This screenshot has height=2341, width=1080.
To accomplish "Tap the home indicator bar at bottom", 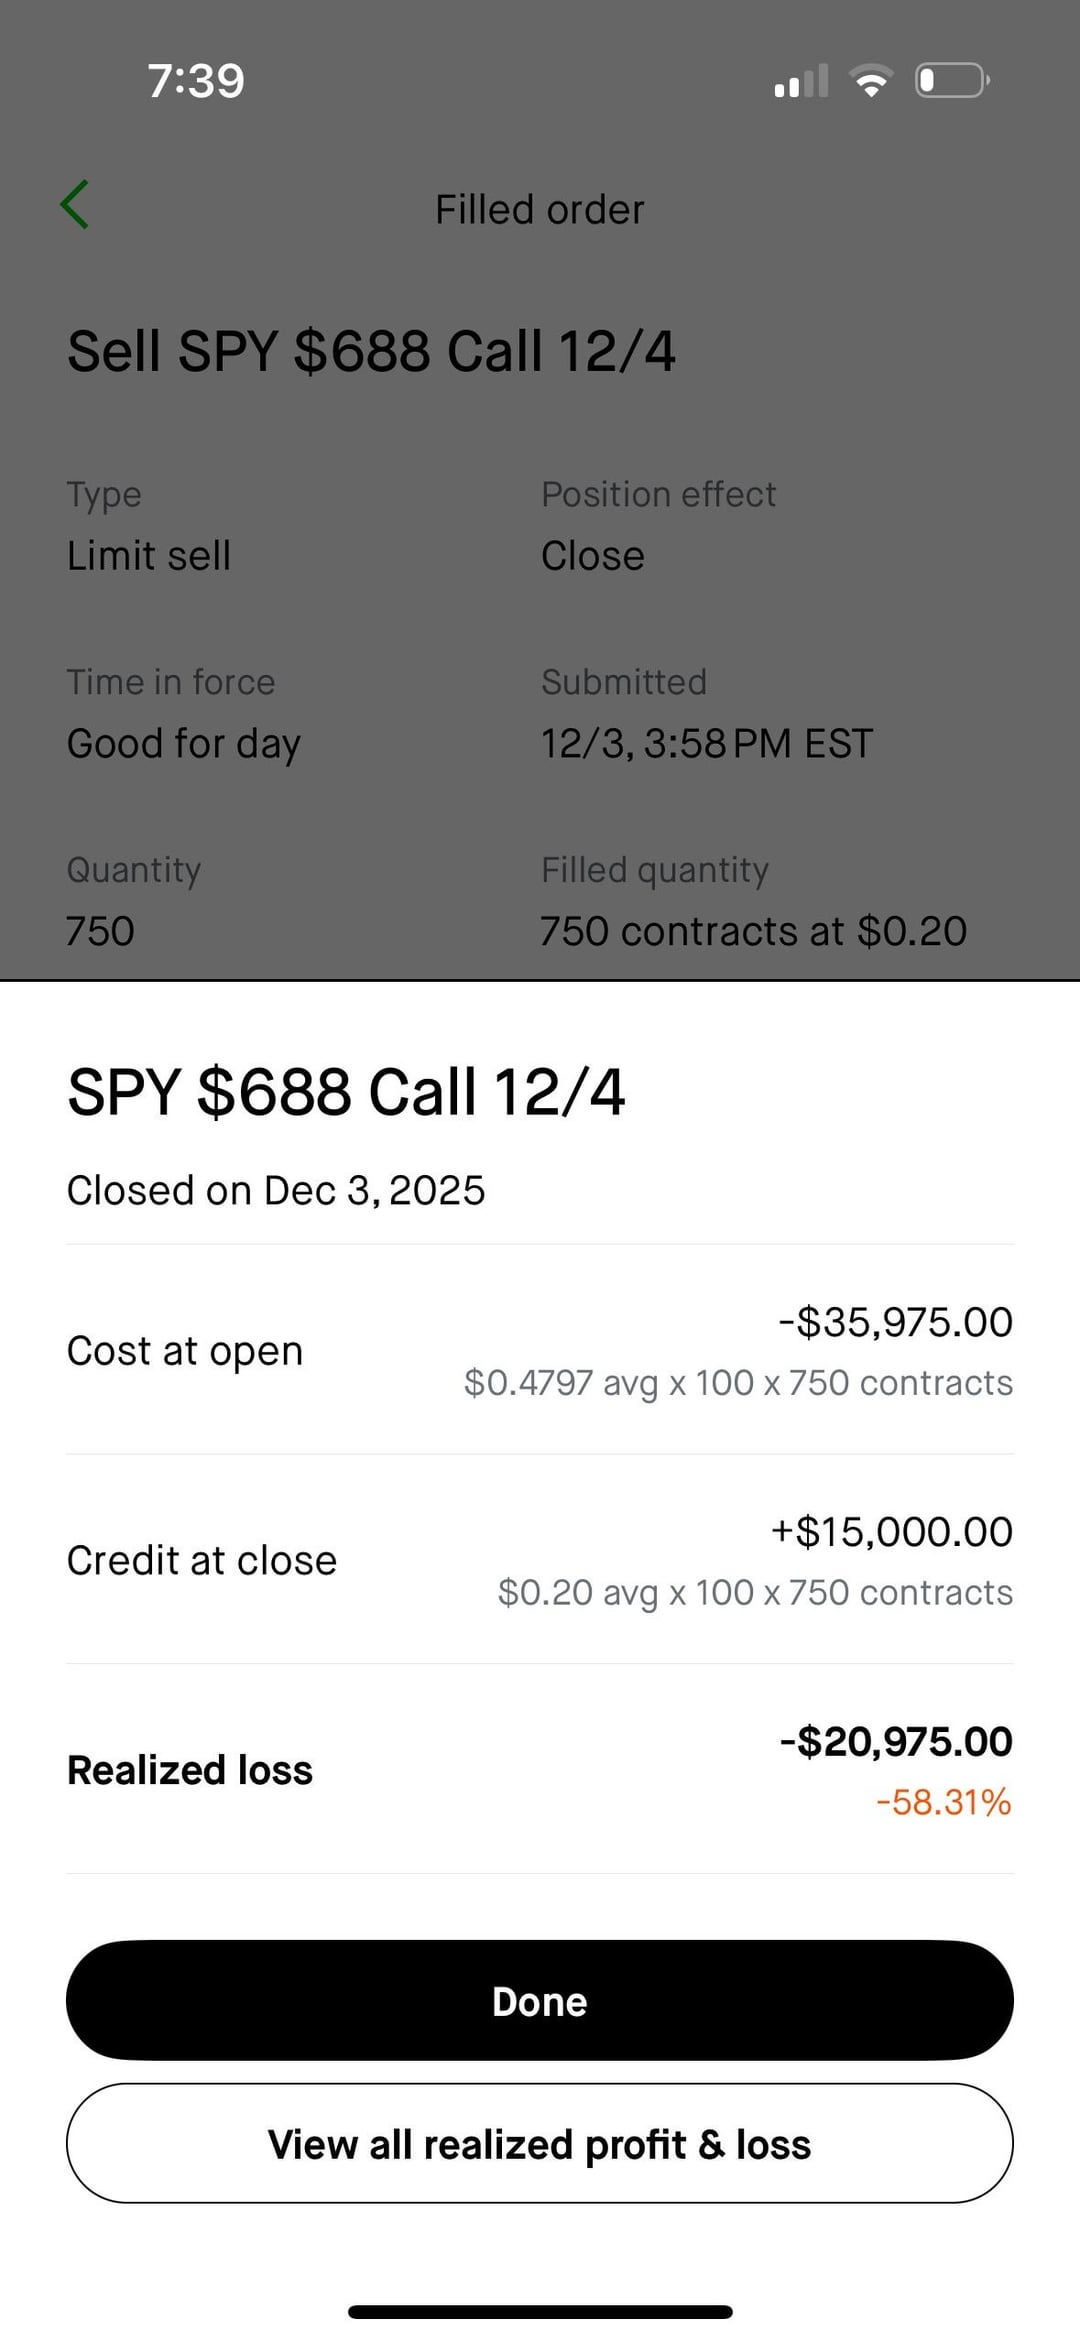I will tap(540, 2312).
